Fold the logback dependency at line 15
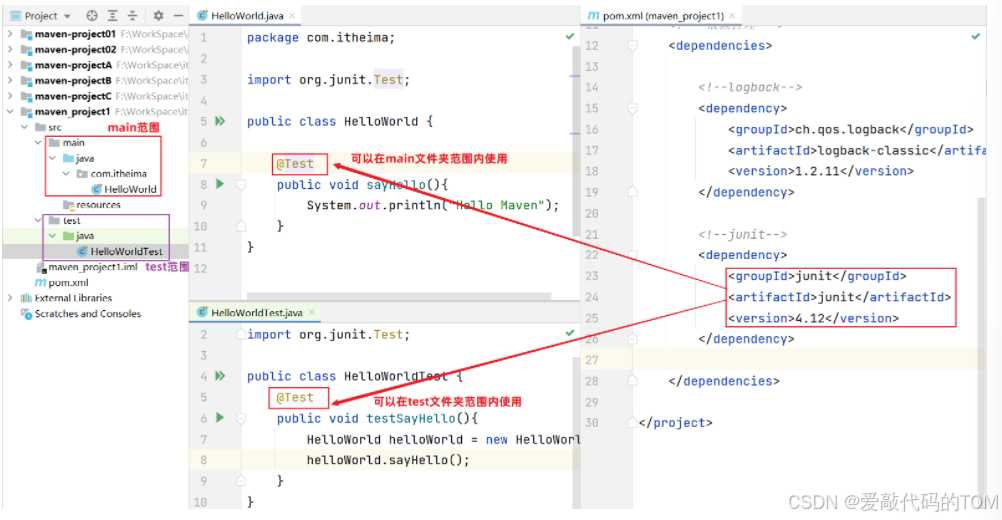The image size is (1002, 520). pyautogui.click(x=632, y=109)
